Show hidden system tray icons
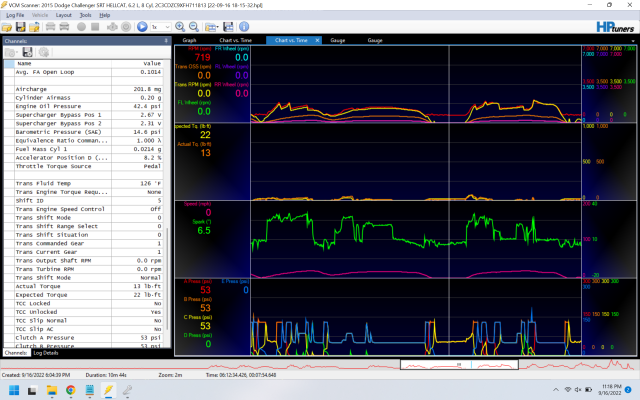Viewport: 640px width, 400px height. pos(556,390)
